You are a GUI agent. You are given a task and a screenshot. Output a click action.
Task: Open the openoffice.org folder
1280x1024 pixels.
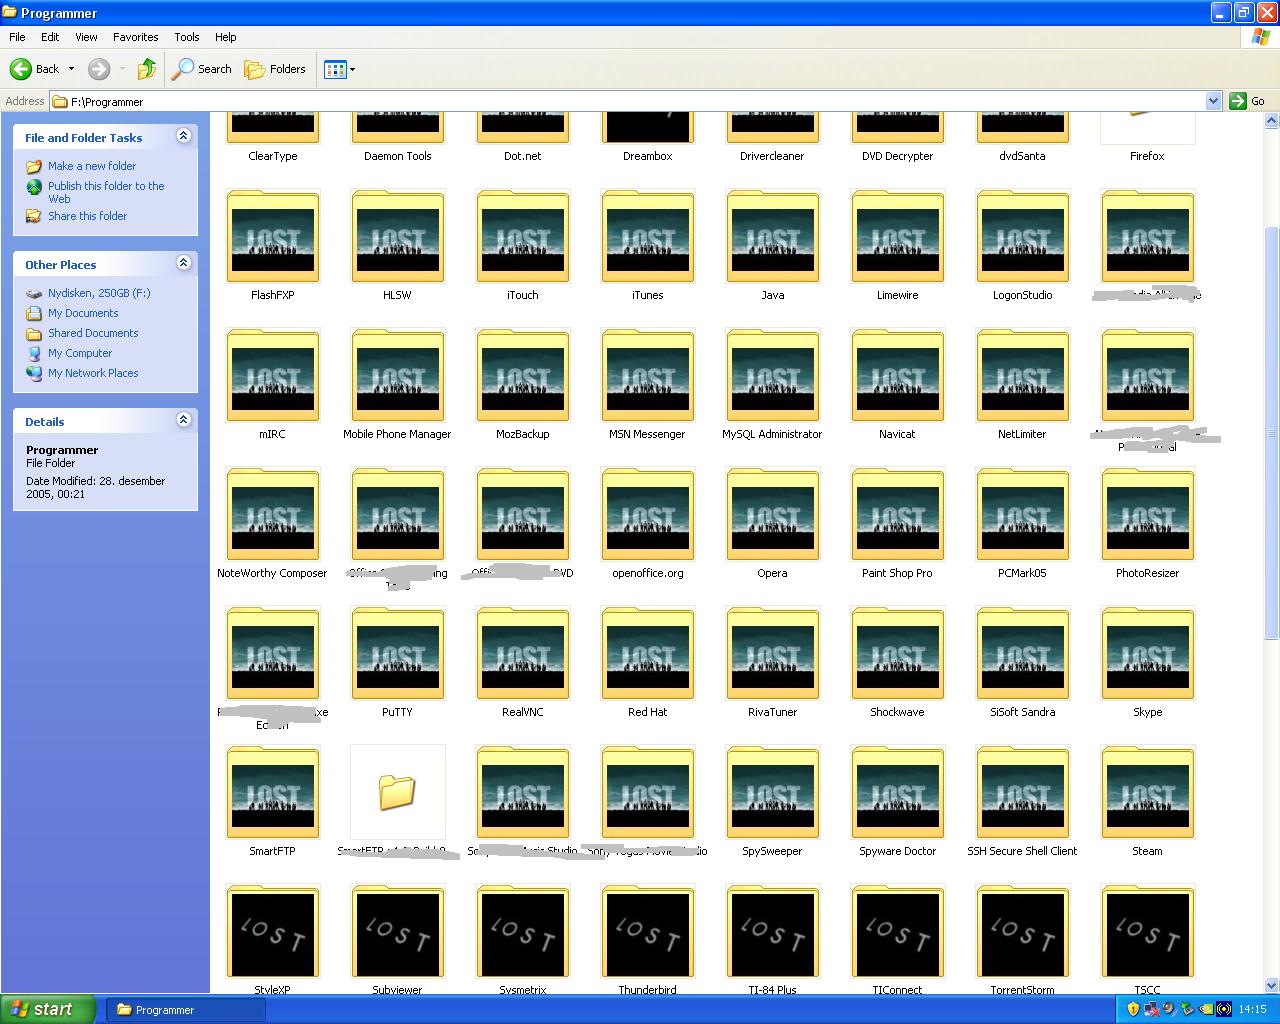pyautogui.click(x=647, y=514)
